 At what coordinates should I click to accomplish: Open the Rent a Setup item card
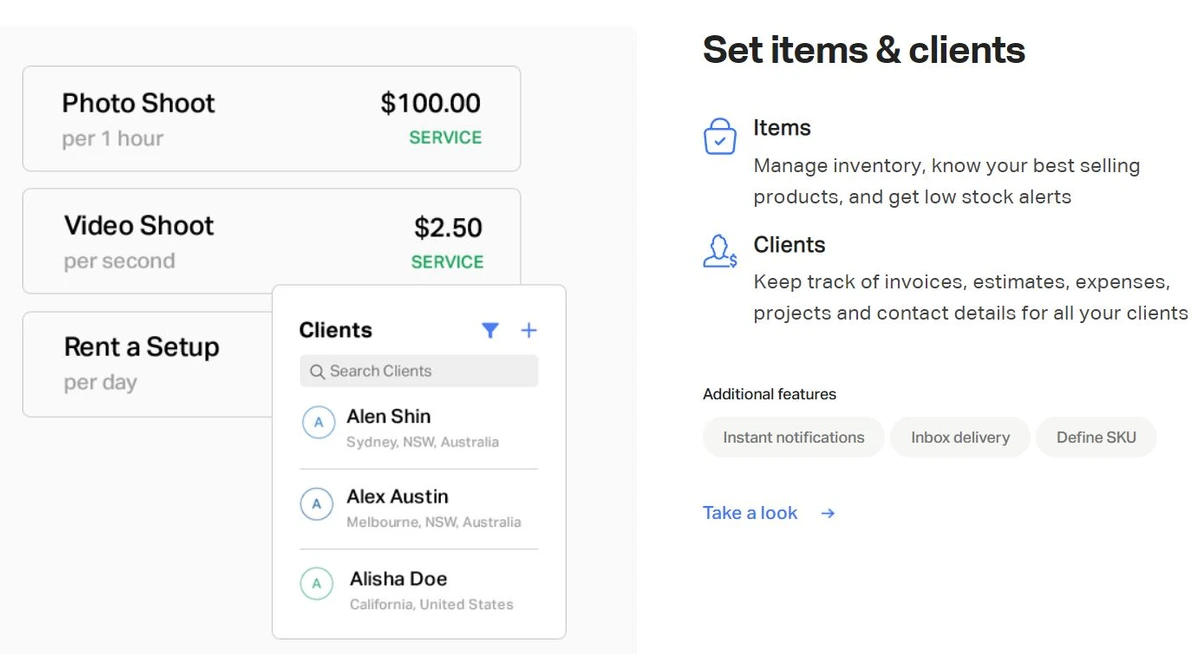click(x=148, y=364)
